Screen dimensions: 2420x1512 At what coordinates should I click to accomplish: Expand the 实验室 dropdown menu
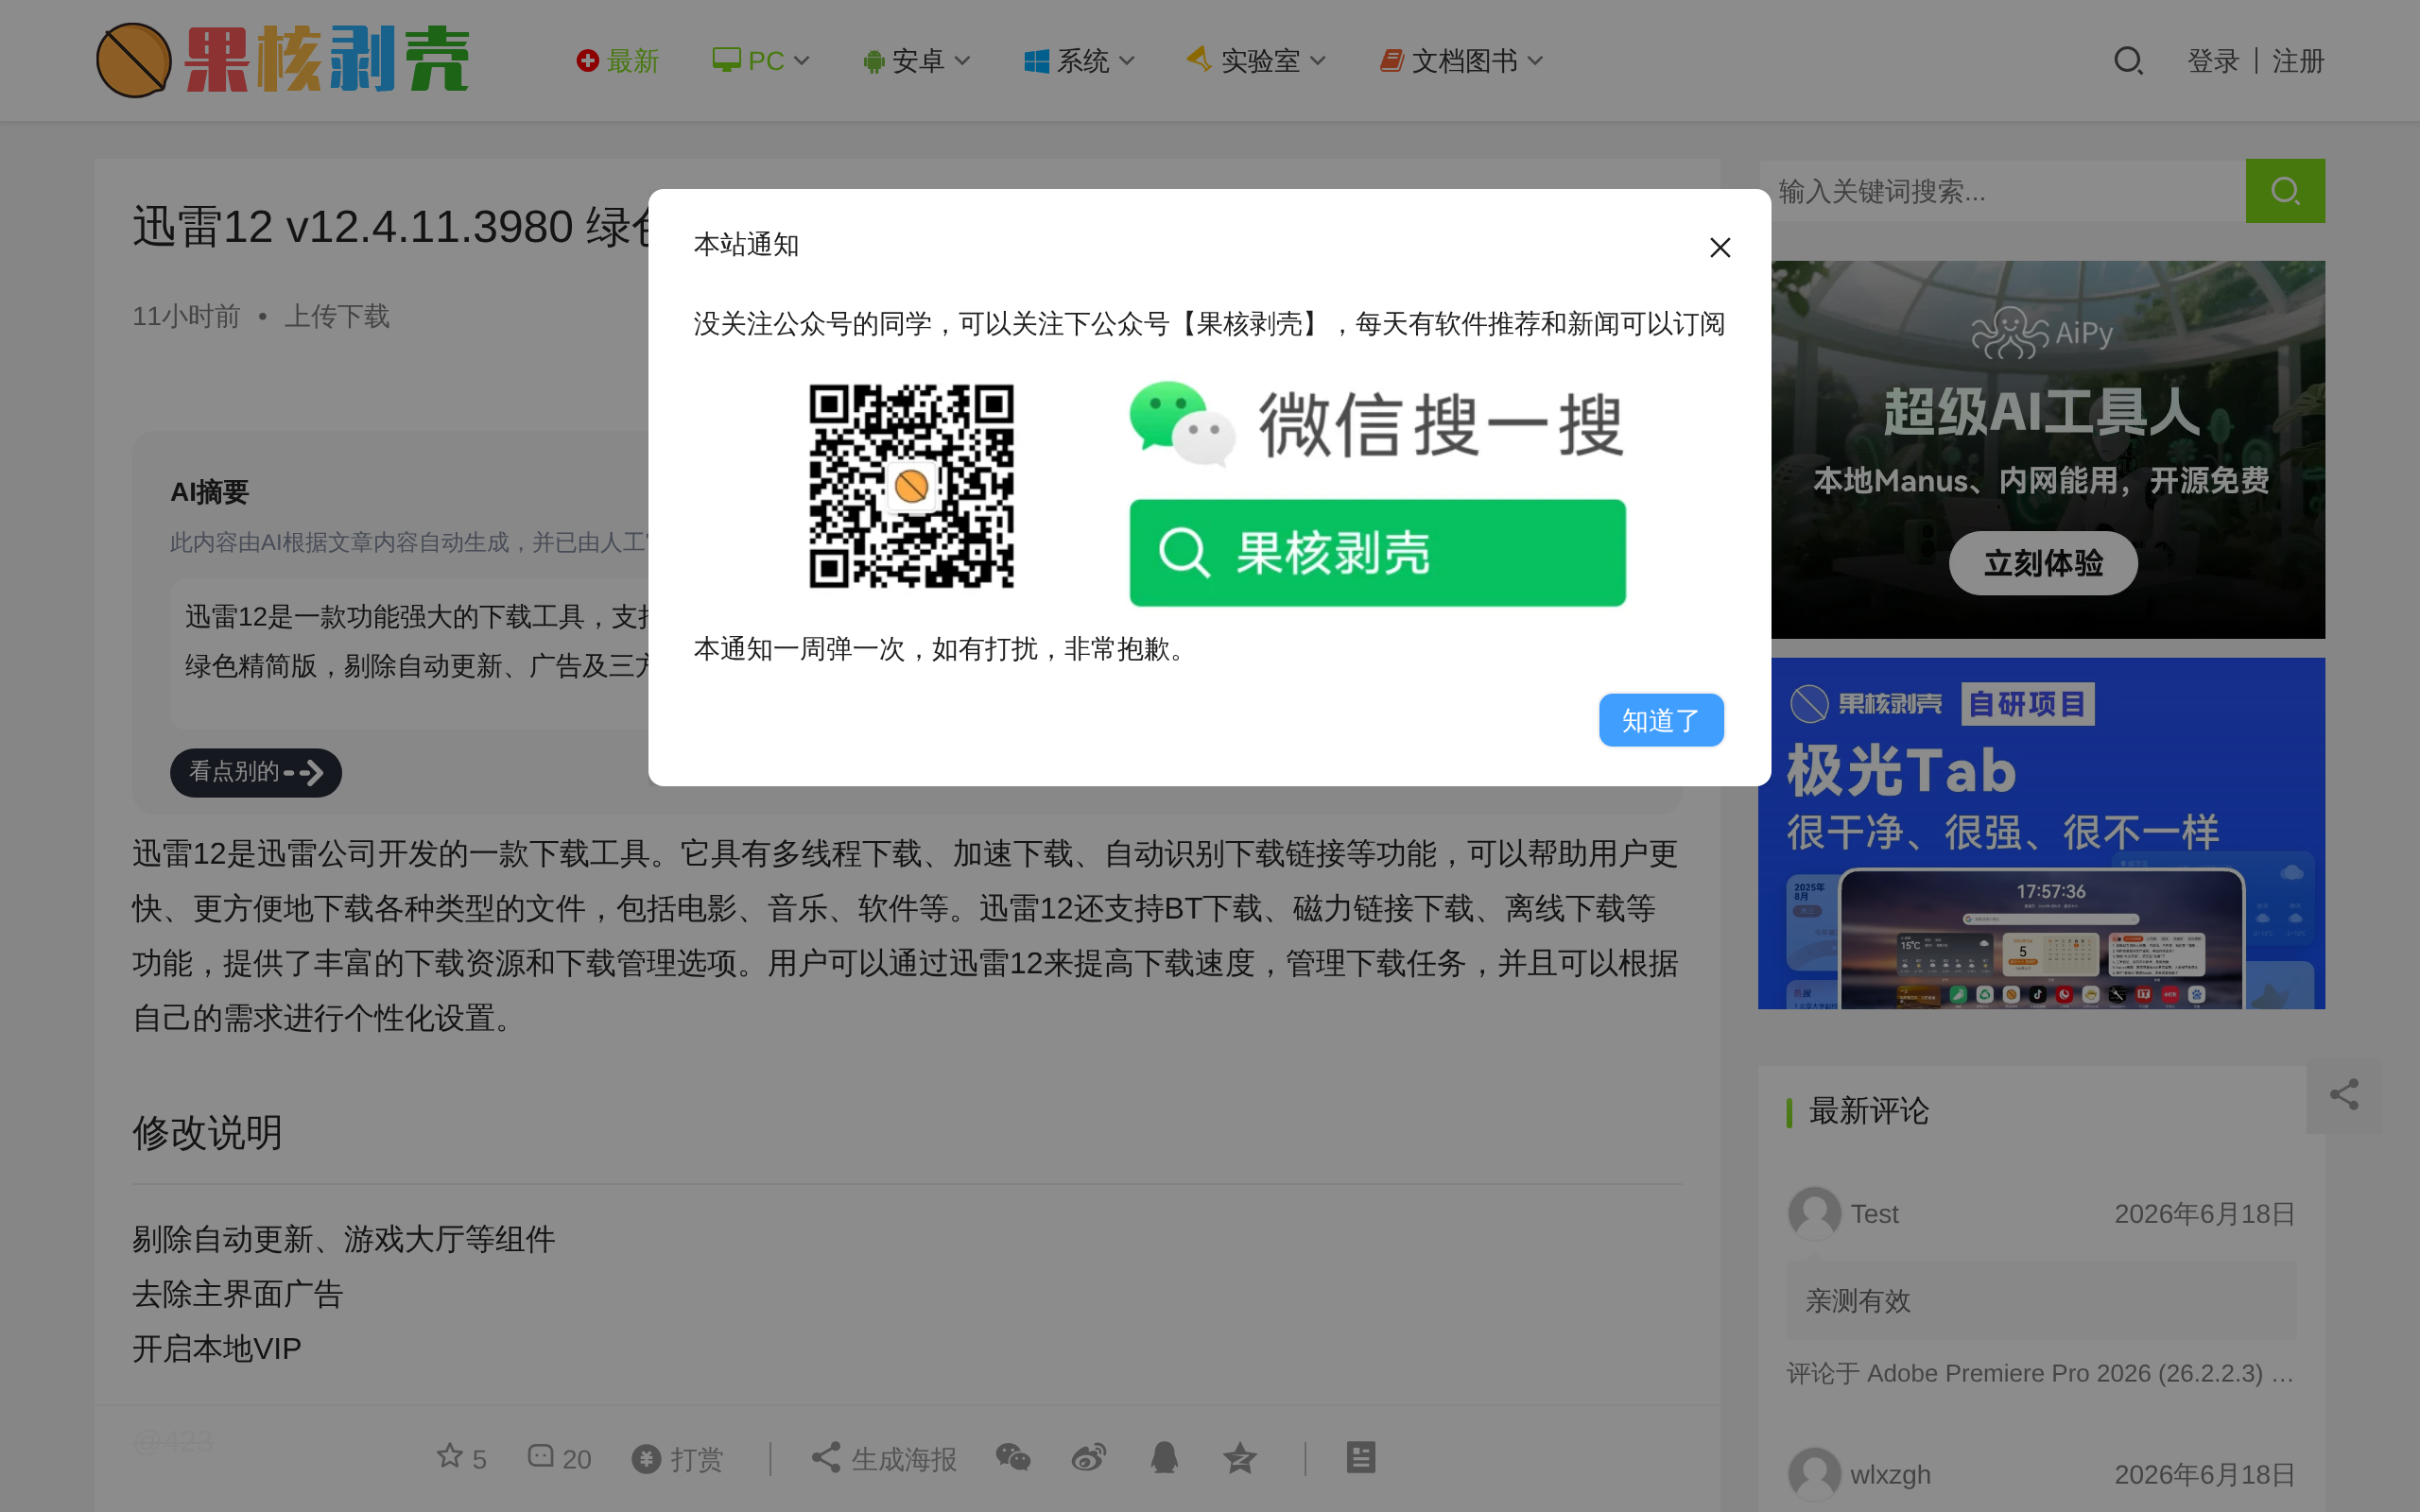pos(1256,61)
